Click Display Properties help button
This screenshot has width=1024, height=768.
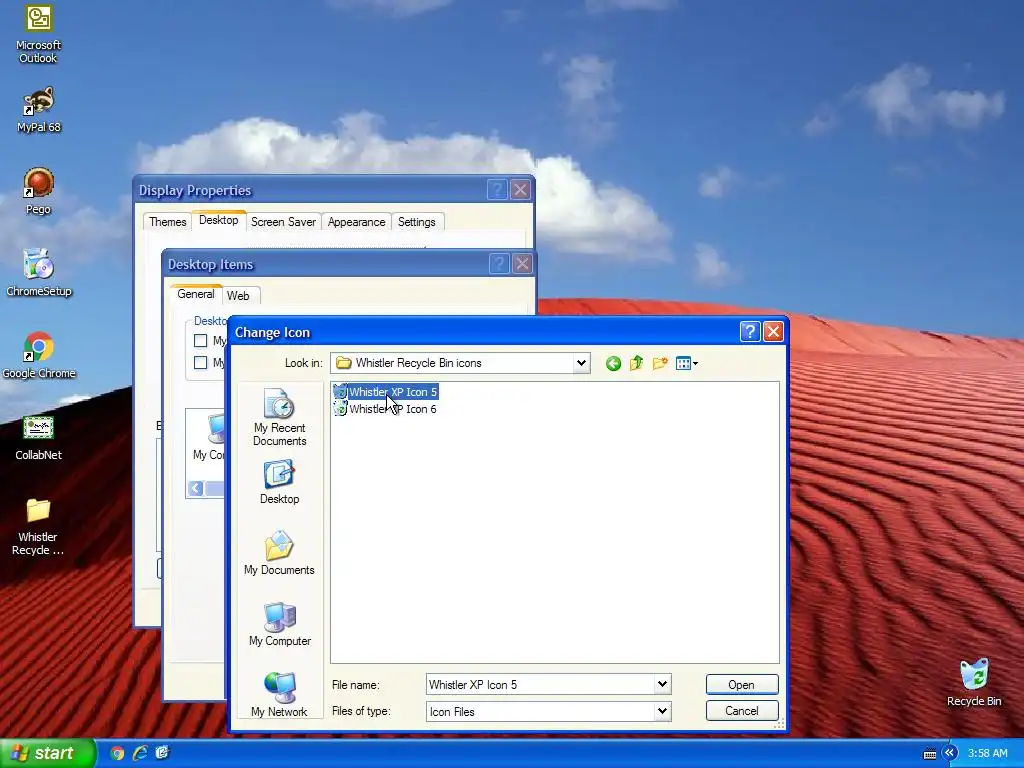[x=497, y=190]
